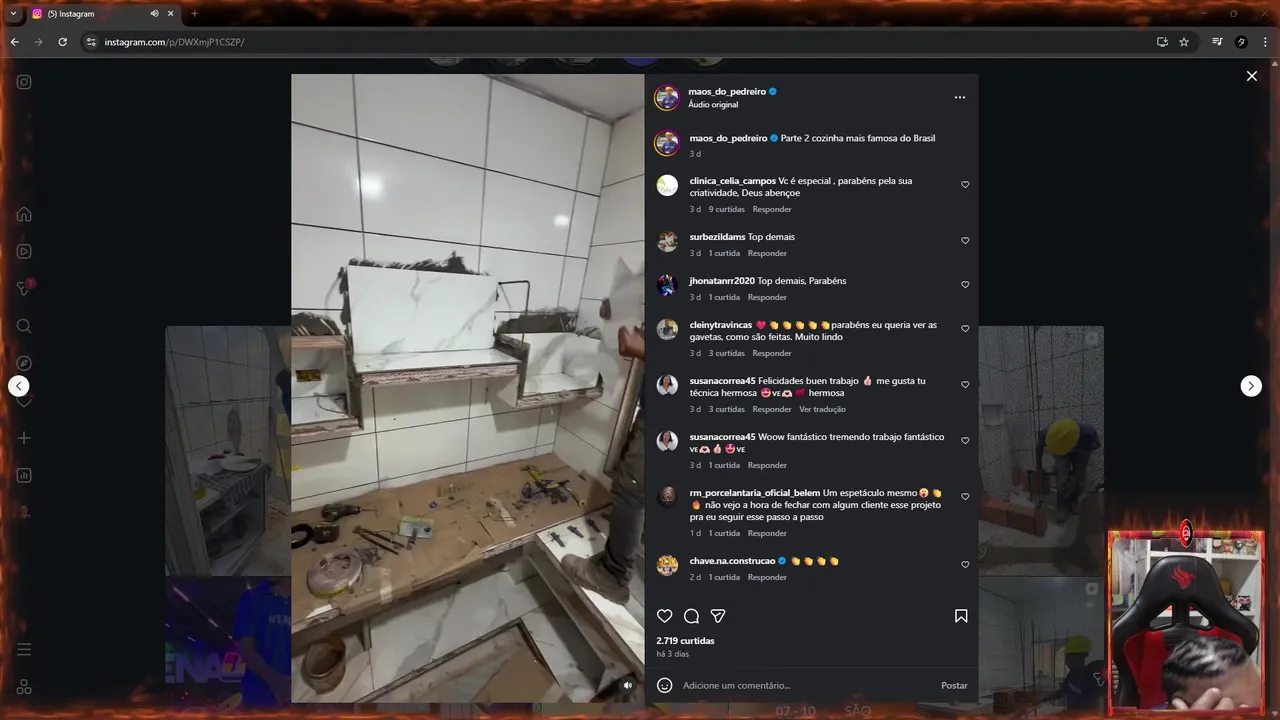Open Reels icon in the sidebar

24,251
